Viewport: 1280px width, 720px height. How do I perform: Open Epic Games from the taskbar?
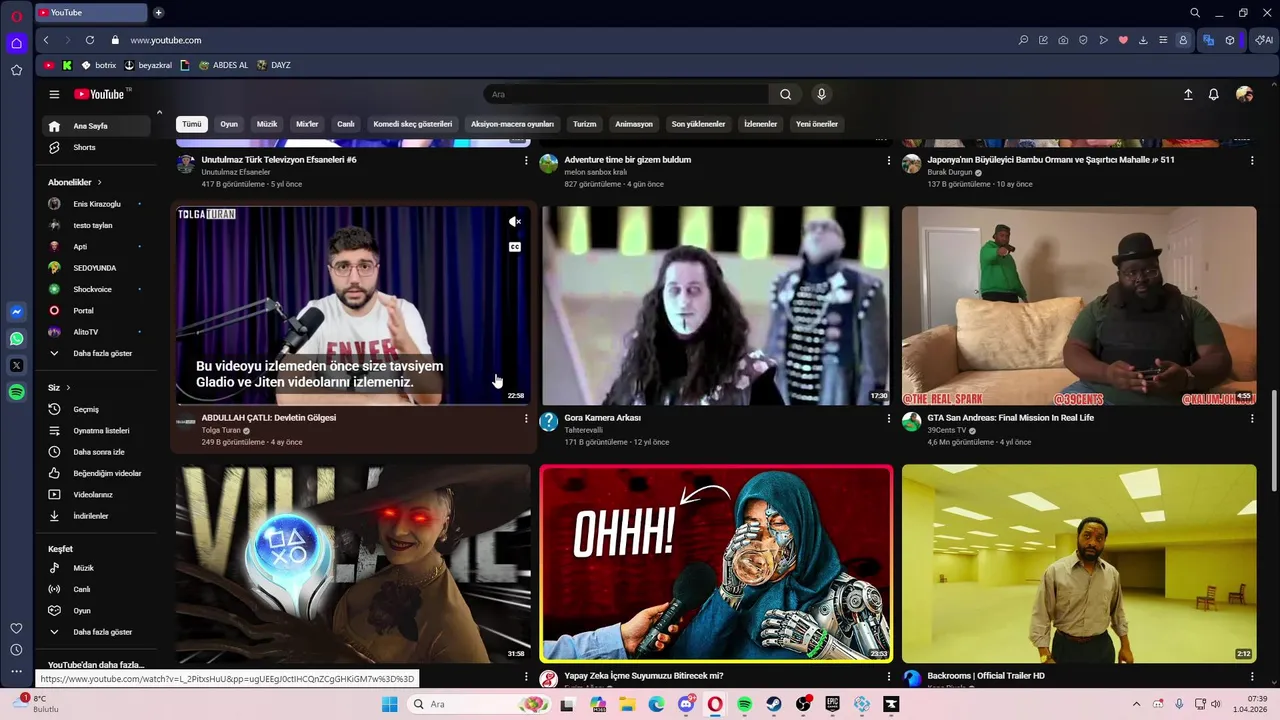point(832,704)
